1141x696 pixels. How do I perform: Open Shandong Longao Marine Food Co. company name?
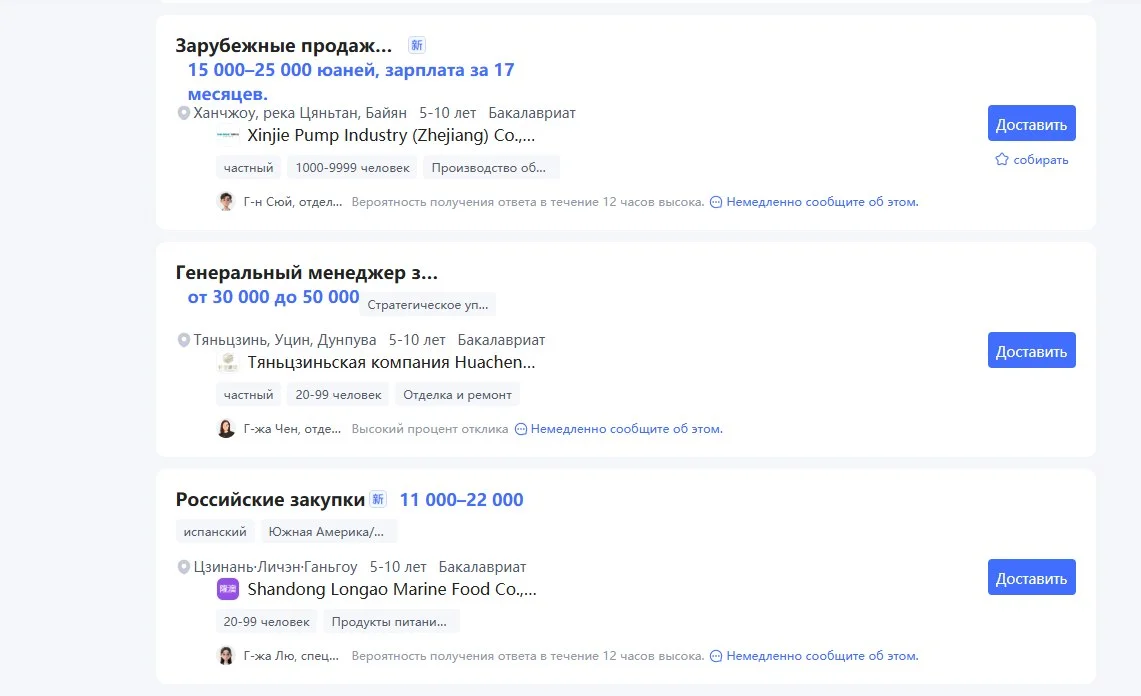[391, 589]
